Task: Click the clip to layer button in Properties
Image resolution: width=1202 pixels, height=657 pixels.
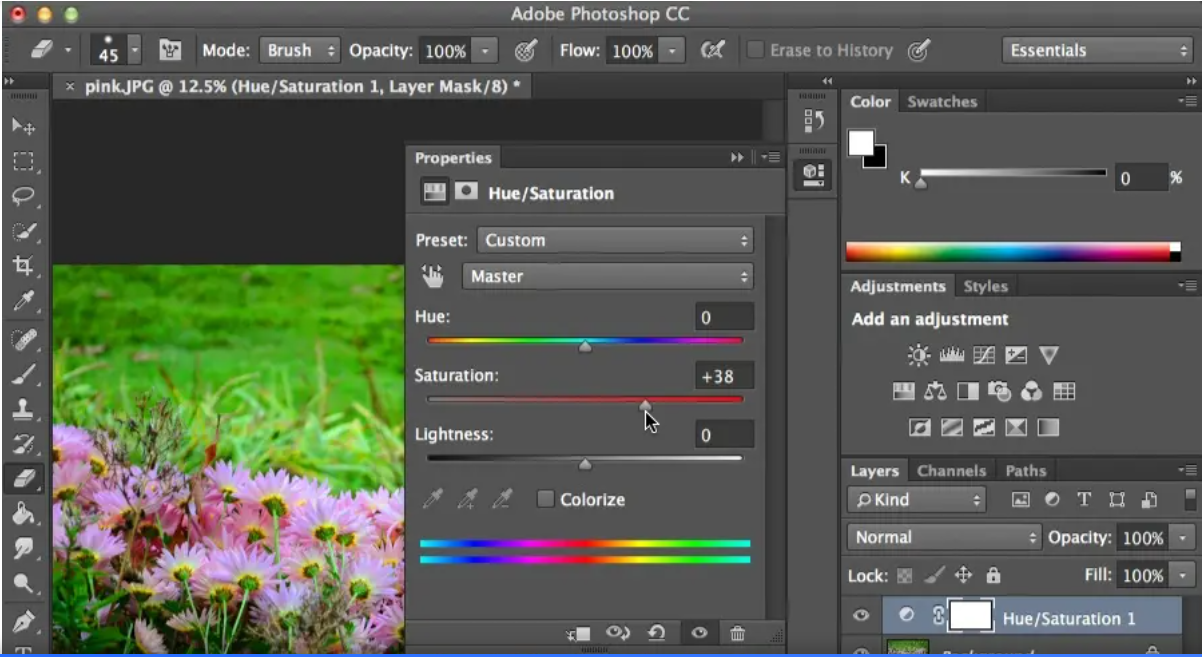Action: [579, 633]
